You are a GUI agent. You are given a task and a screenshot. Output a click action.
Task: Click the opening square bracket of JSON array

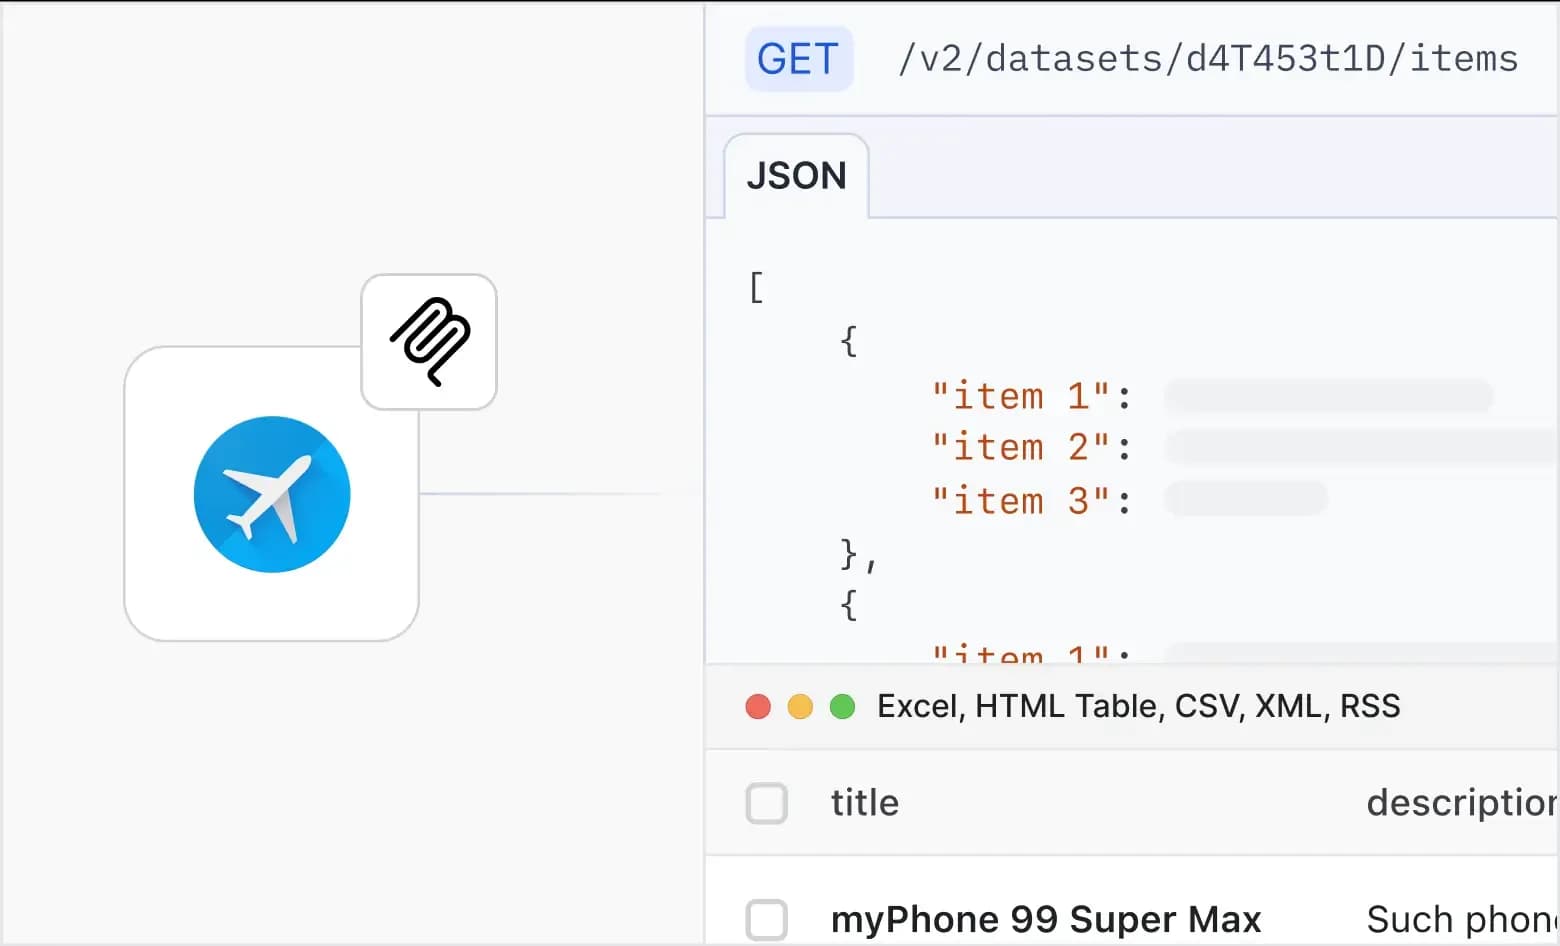coord(756,288)
